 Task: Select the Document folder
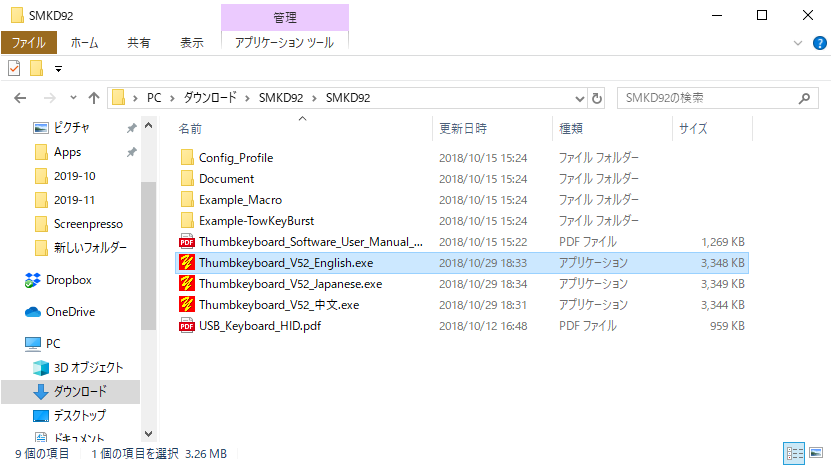point(227,179)
